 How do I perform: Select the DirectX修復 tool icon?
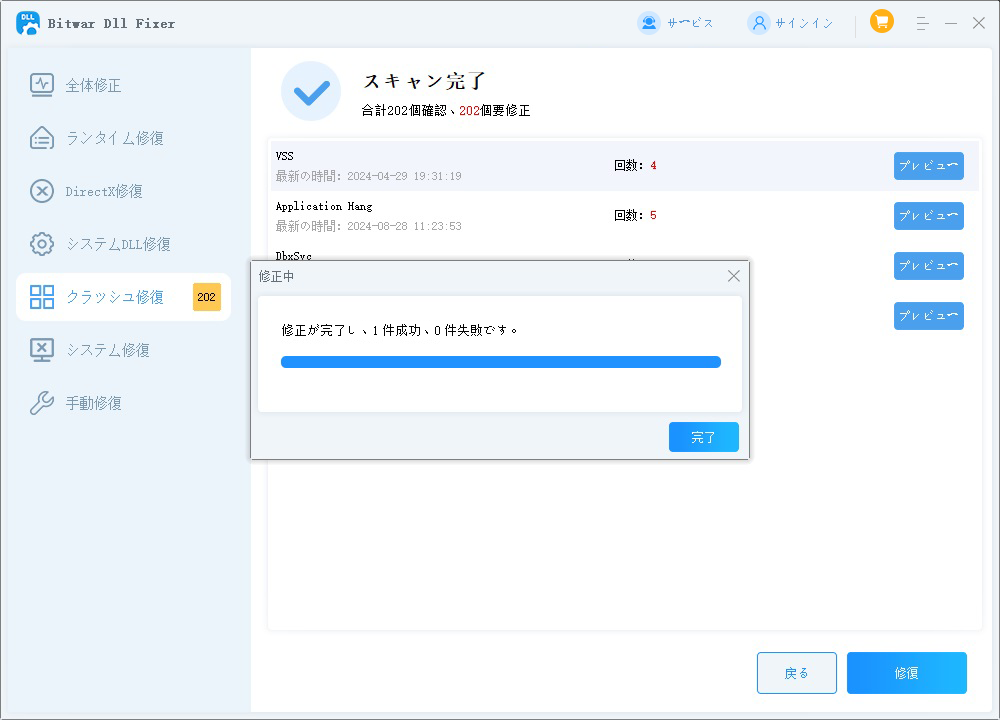(x=42, y=191)
